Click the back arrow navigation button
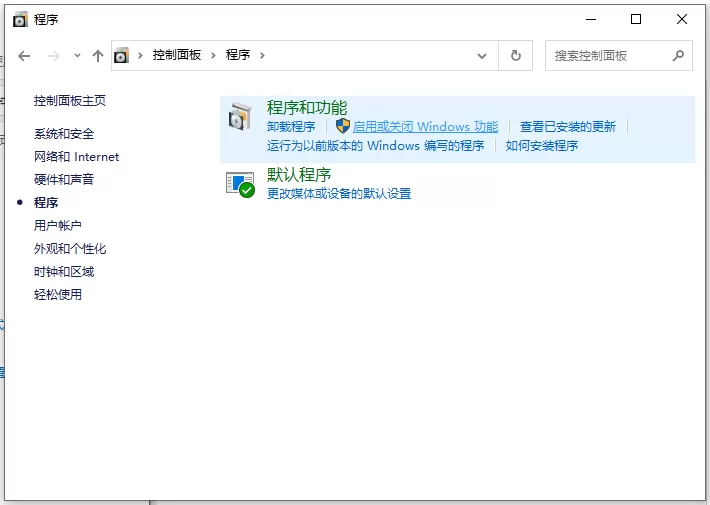The width and height of the screenshot is (710, 505). [x=24, y=56]
